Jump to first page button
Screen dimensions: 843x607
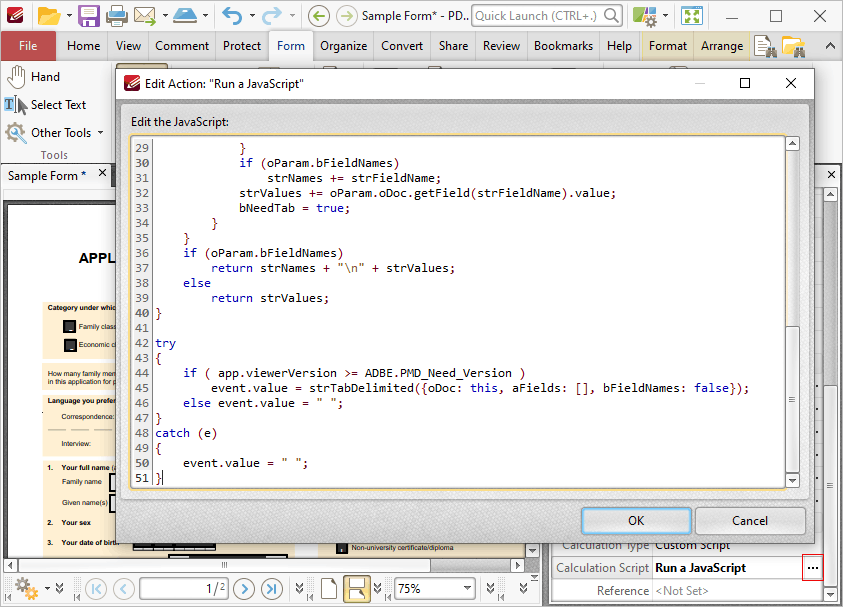97,589
